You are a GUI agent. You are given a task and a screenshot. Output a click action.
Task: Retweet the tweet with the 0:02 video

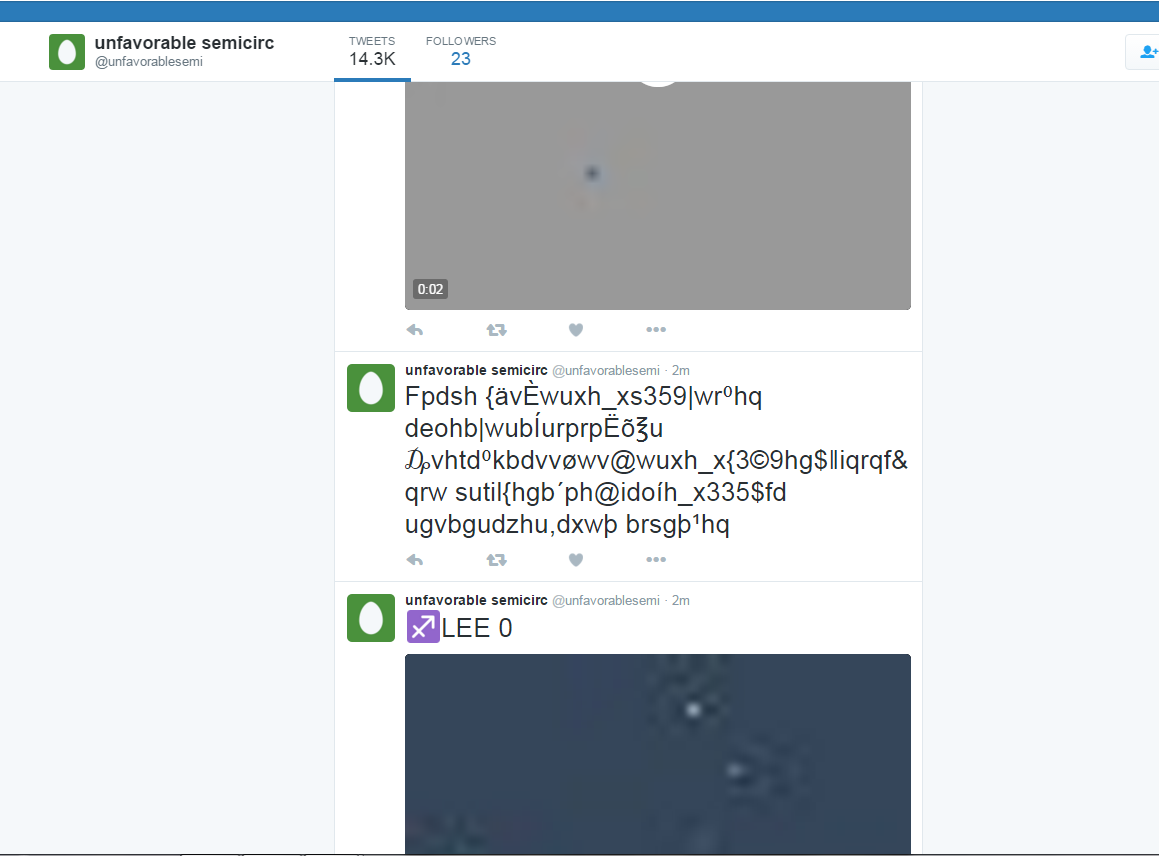[x=496, y=330]
